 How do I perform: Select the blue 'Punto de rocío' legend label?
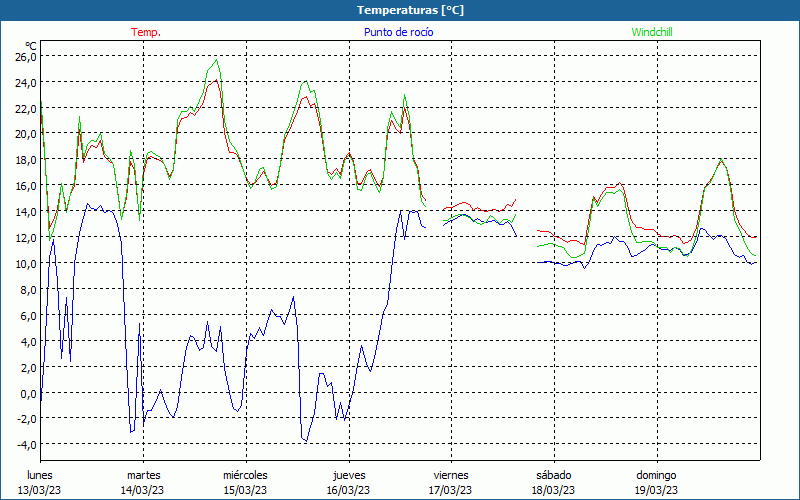click(398, 32)
